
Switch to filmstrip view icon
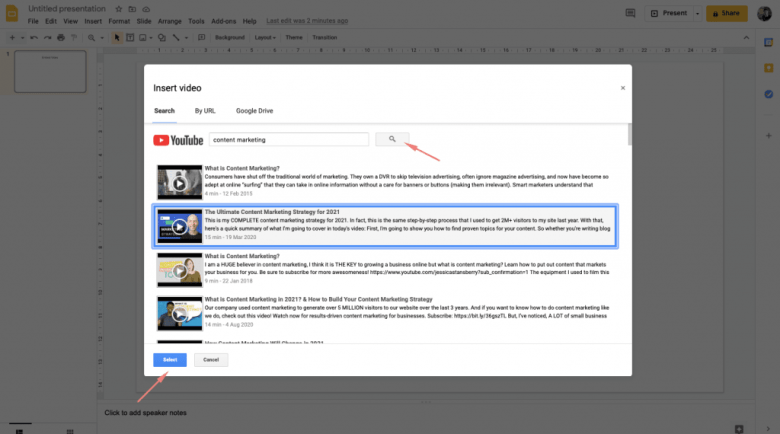(x=19, y=431)
